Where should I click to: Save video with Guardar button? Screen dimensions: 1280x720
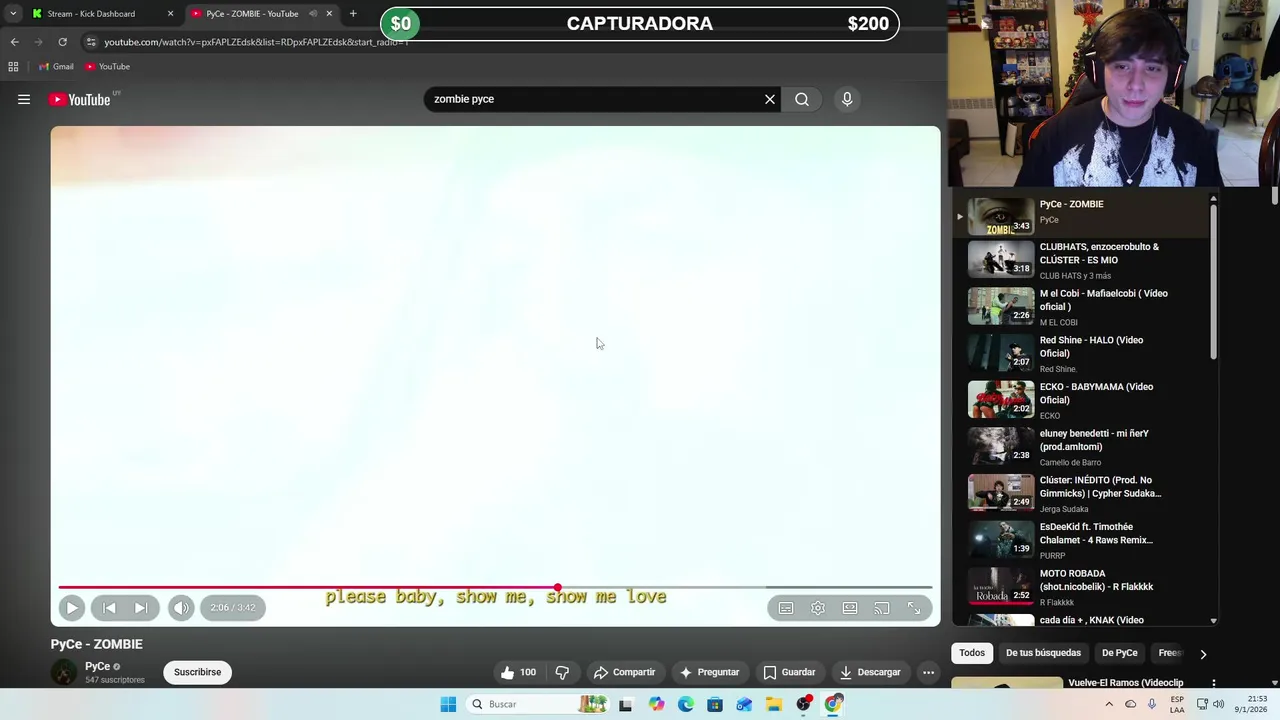[x=789, y=672]
